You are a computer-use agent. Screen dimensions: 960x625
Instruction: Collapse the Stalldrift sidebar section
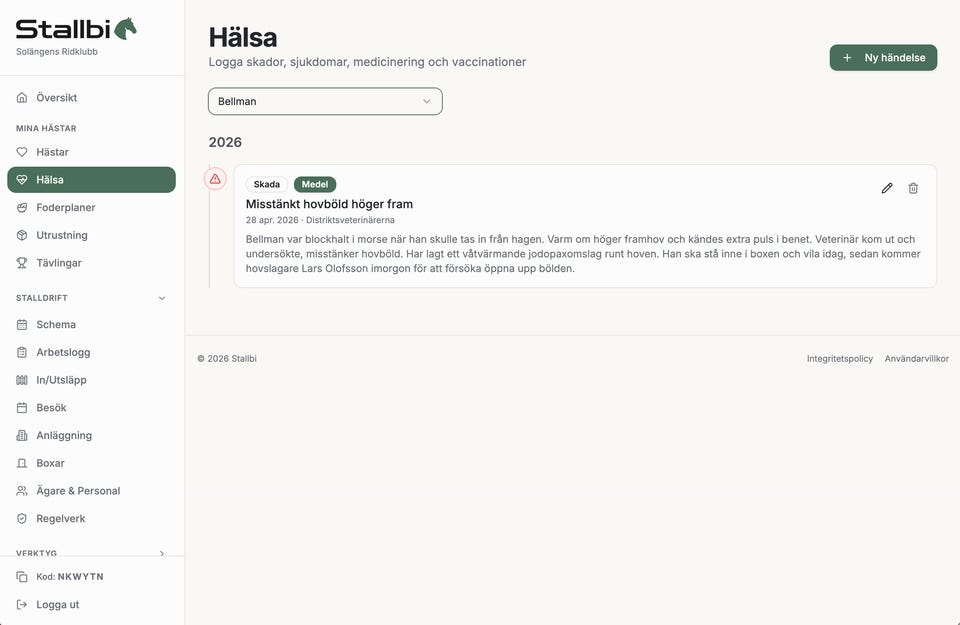(x=162, y=298)
